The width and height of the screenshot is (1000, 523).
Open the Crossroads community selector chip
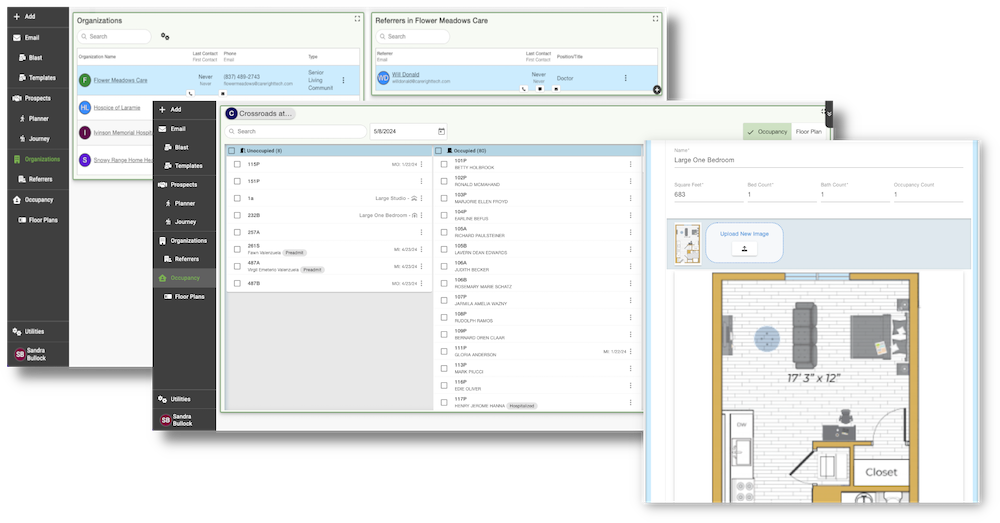coord(260,114)
